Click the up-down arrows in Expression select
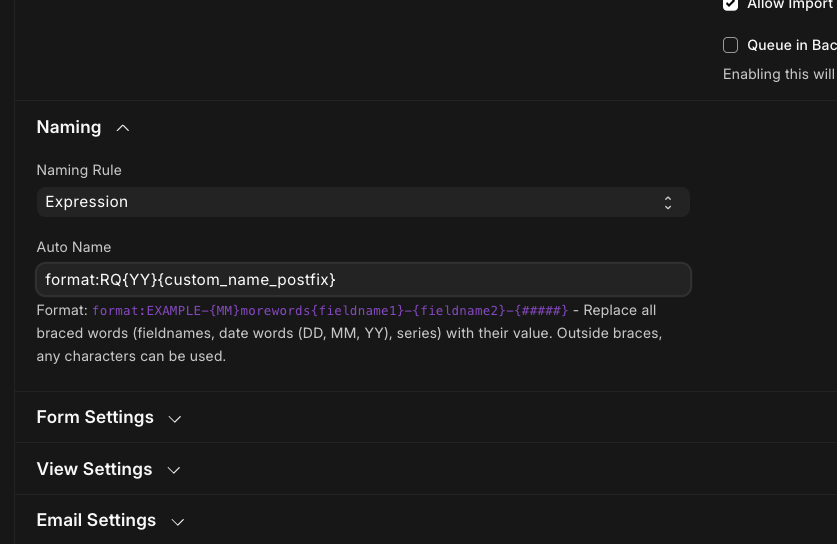The image size is (837, 544). [x=667, y=202]
